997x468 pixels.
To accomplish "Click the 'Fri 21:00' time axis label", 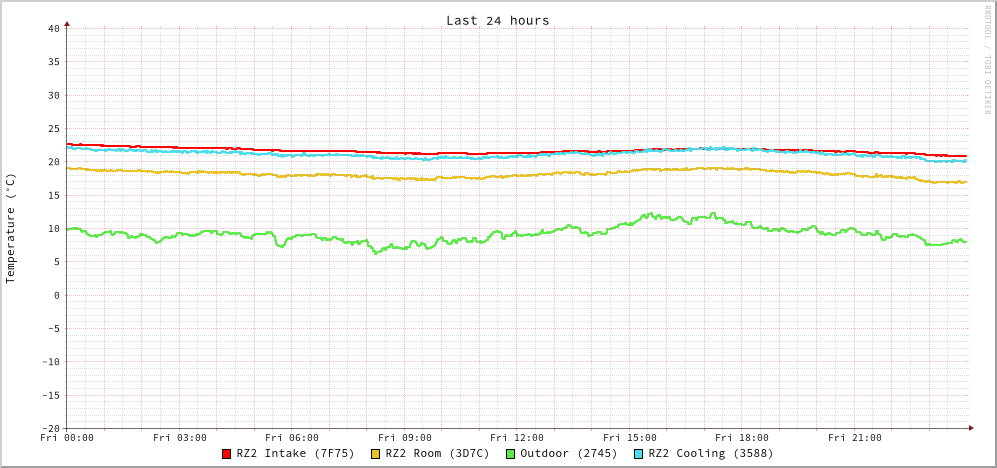I will tap(855, 438).
